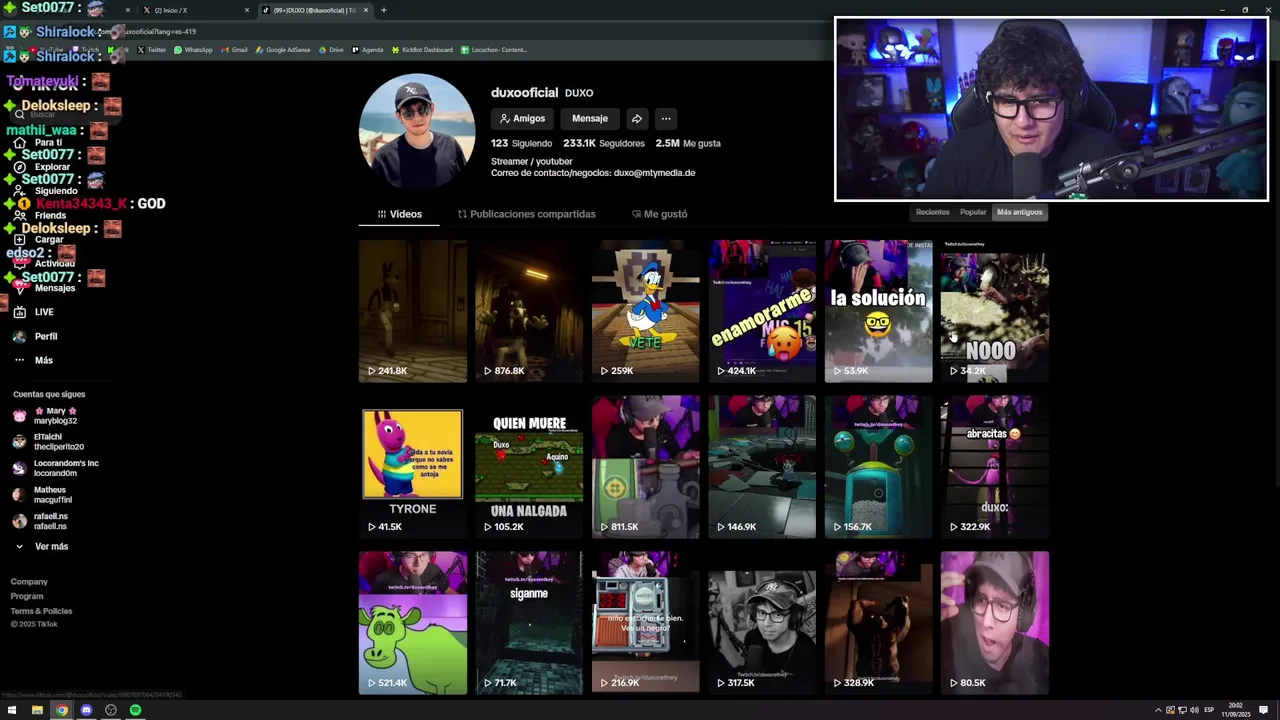This screenshot has width=1280, height=720.
Task: Open Matheus macguffinl account avatar
Action: [20, 494]
